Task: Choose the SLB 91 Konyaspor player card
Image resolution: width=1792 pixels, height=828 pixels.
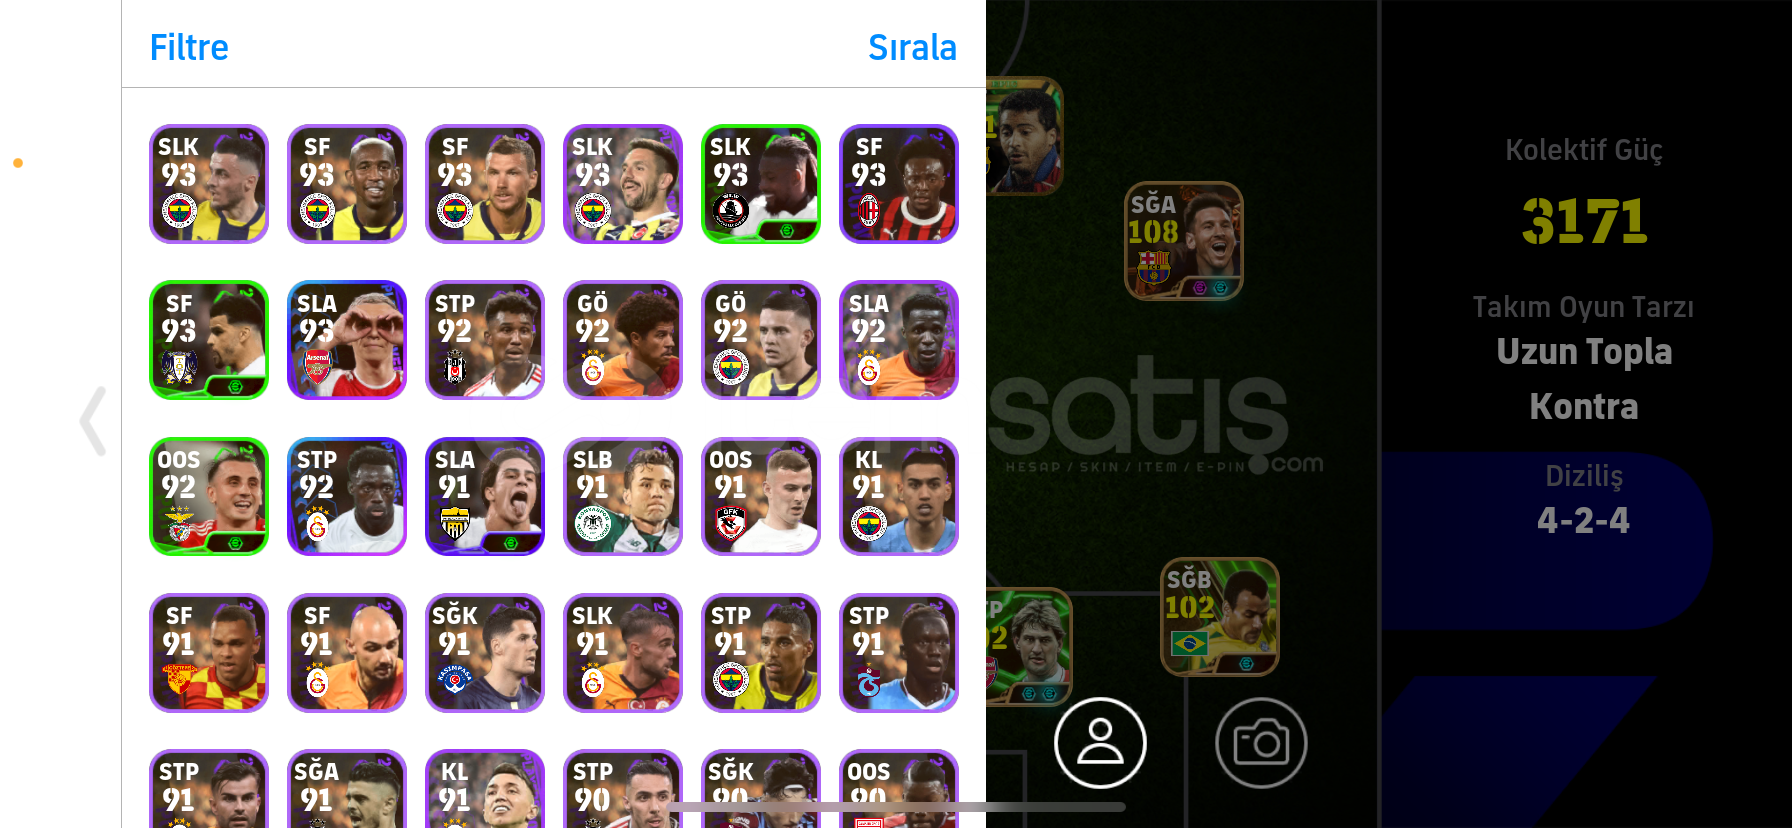Action: 623,496
